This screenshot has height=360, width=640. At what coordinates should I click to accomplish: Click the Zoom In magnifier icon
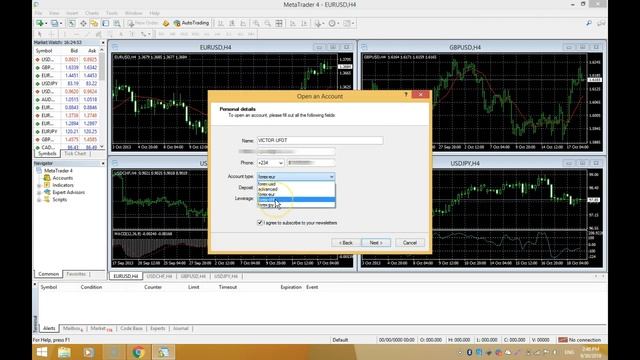(x=256, y=23)
